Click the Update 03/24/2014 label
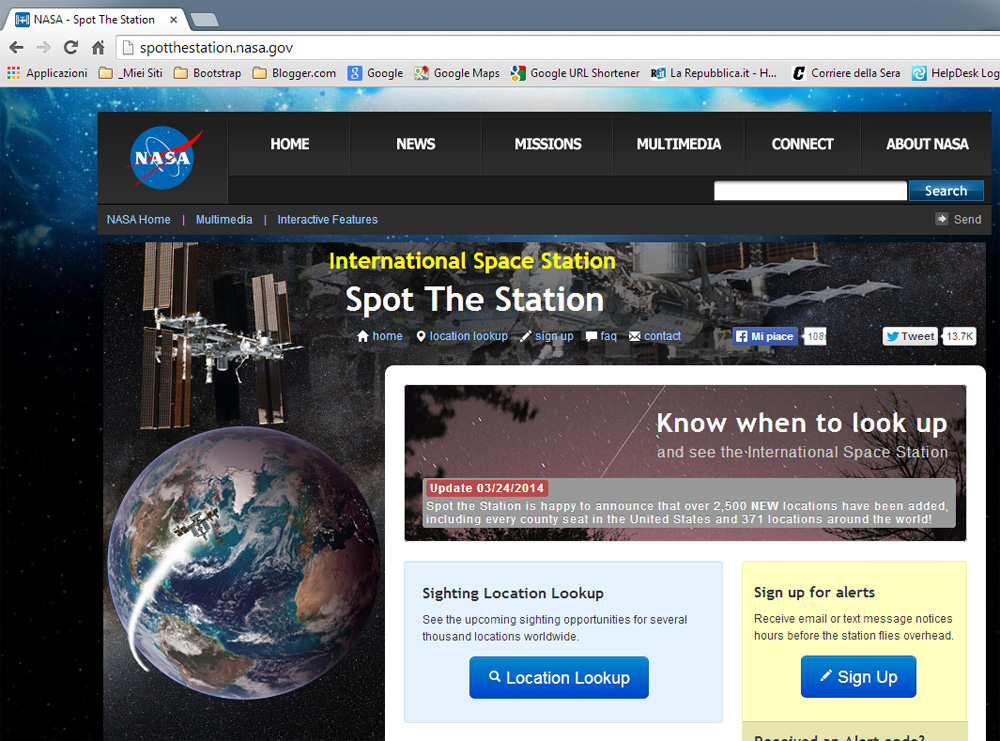The height and width of the screenshot is (741, 1000). pyautogui.click(x=487, y=488)
